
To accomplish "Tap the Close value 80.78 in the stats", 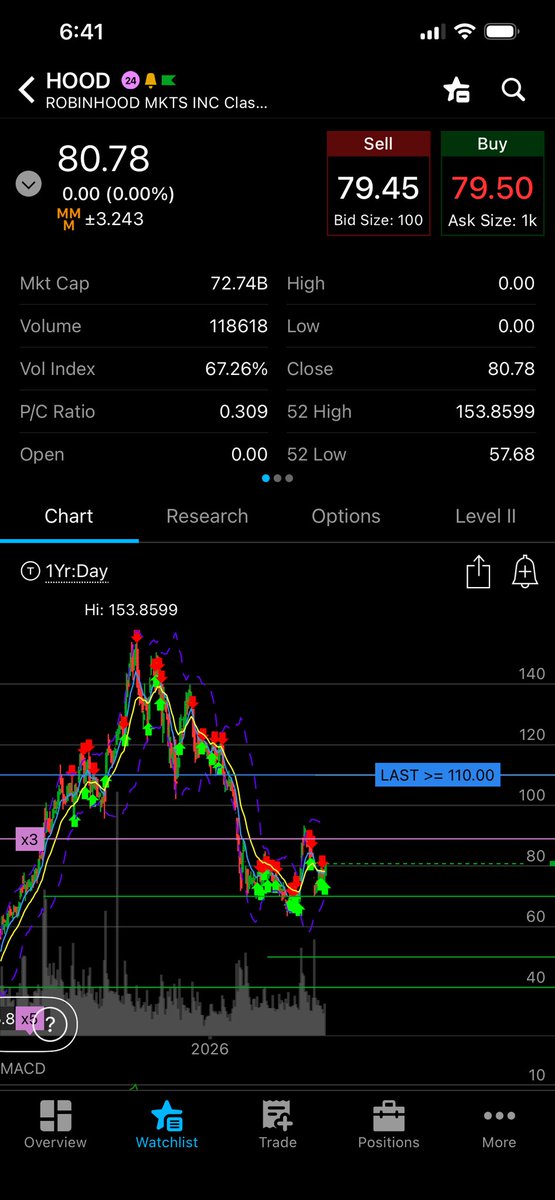I will pos(510,369).
